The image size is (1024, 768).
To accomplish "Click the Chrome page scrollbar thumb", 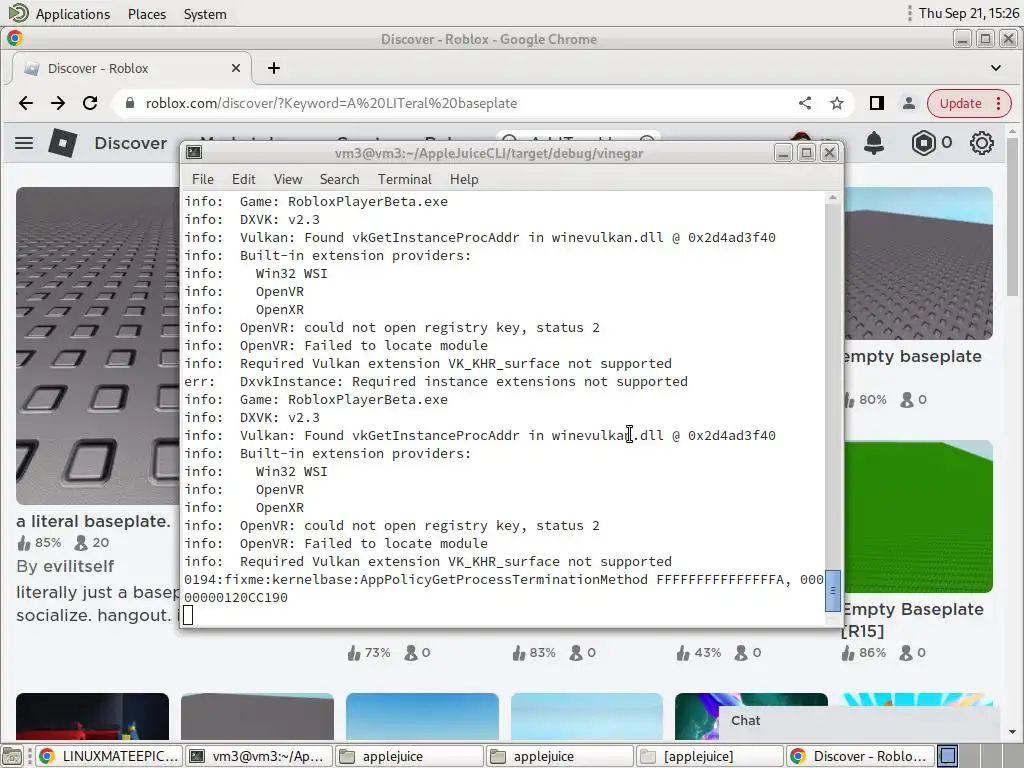I will 1012,216.
